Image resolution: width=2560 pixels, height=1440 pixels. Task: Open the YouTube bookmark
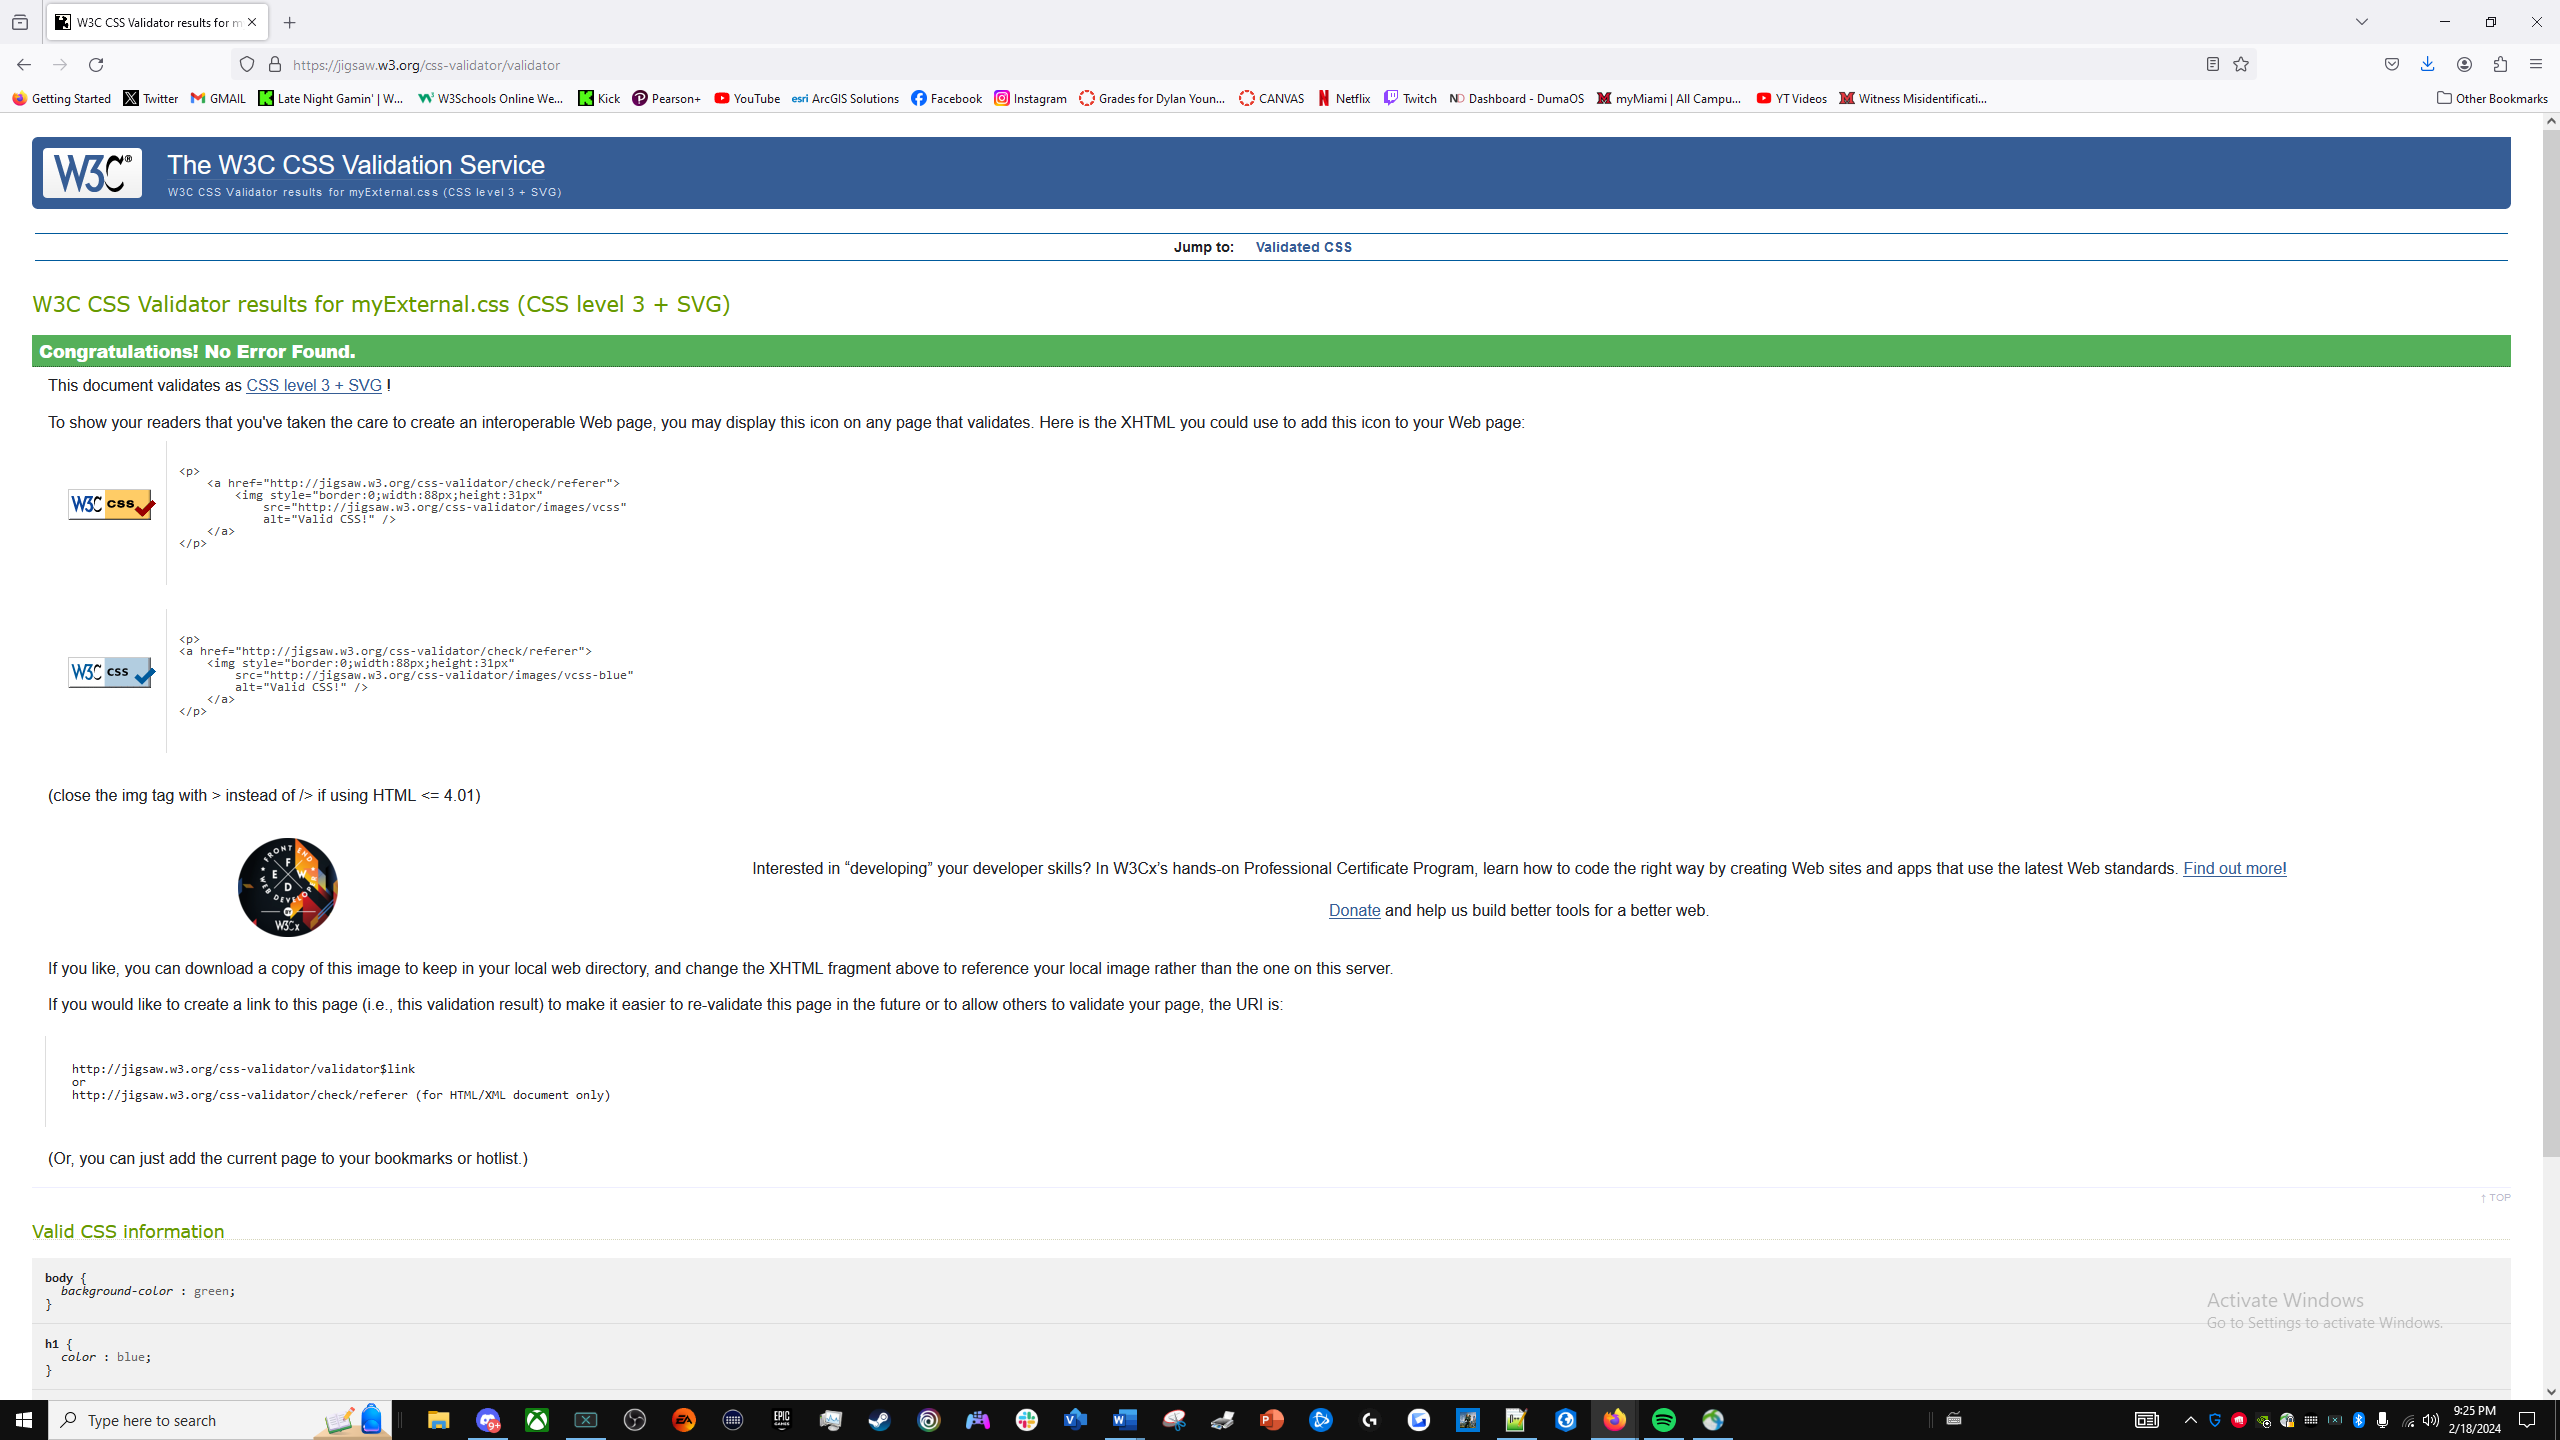click(747, 98)
